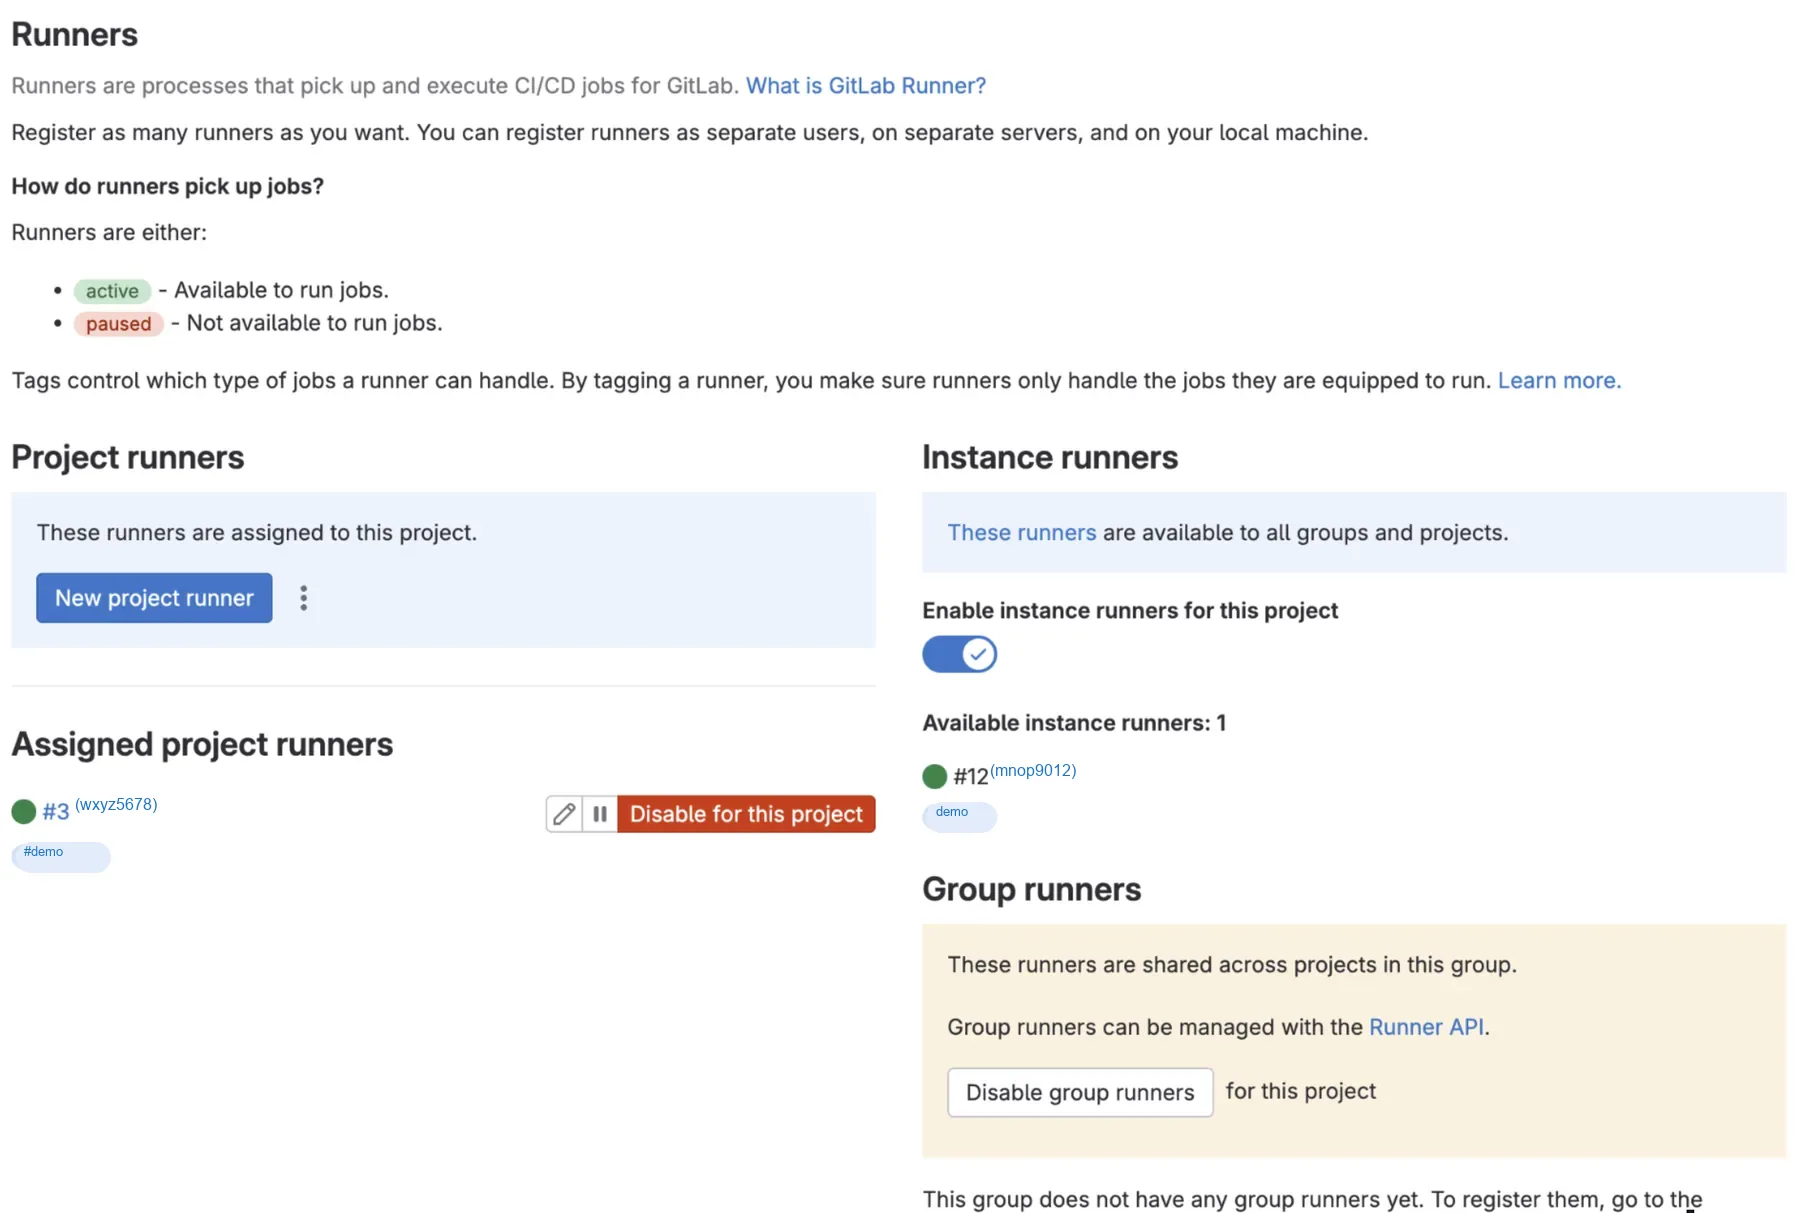Click the edit pencil icon for runner #3

pos(564,814)
